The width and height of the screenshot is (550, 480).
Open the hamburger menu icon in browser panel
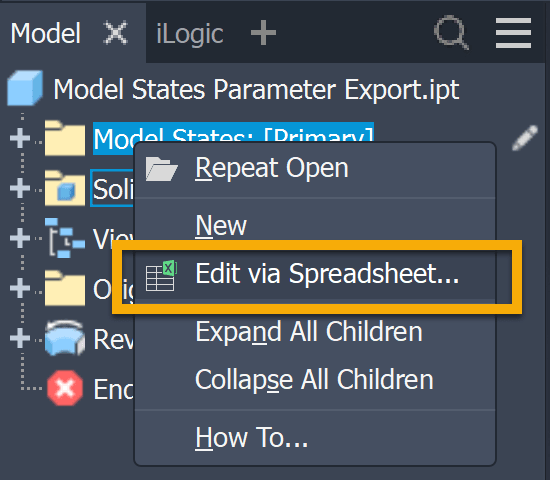[x=513, y=33]
